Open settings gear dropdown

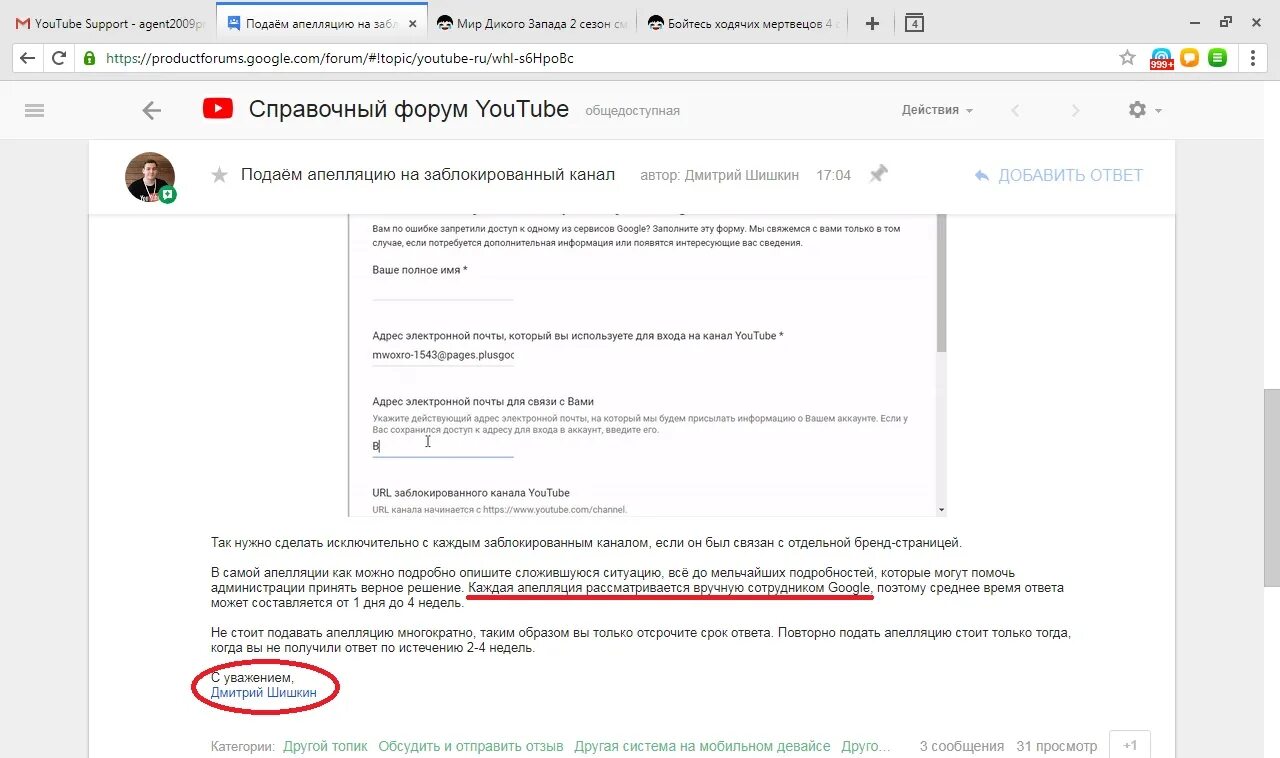click(1144, 110)
